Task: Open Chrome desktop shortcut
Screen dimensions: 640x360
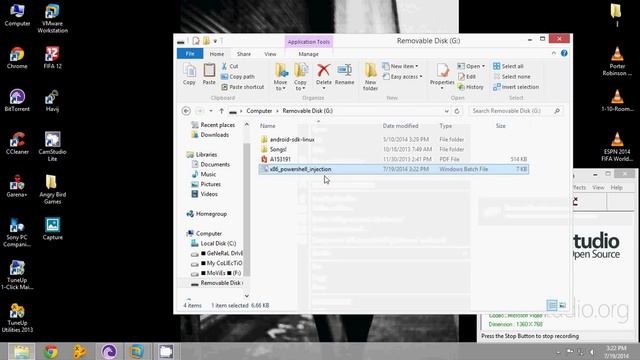Action: [17, 58]
